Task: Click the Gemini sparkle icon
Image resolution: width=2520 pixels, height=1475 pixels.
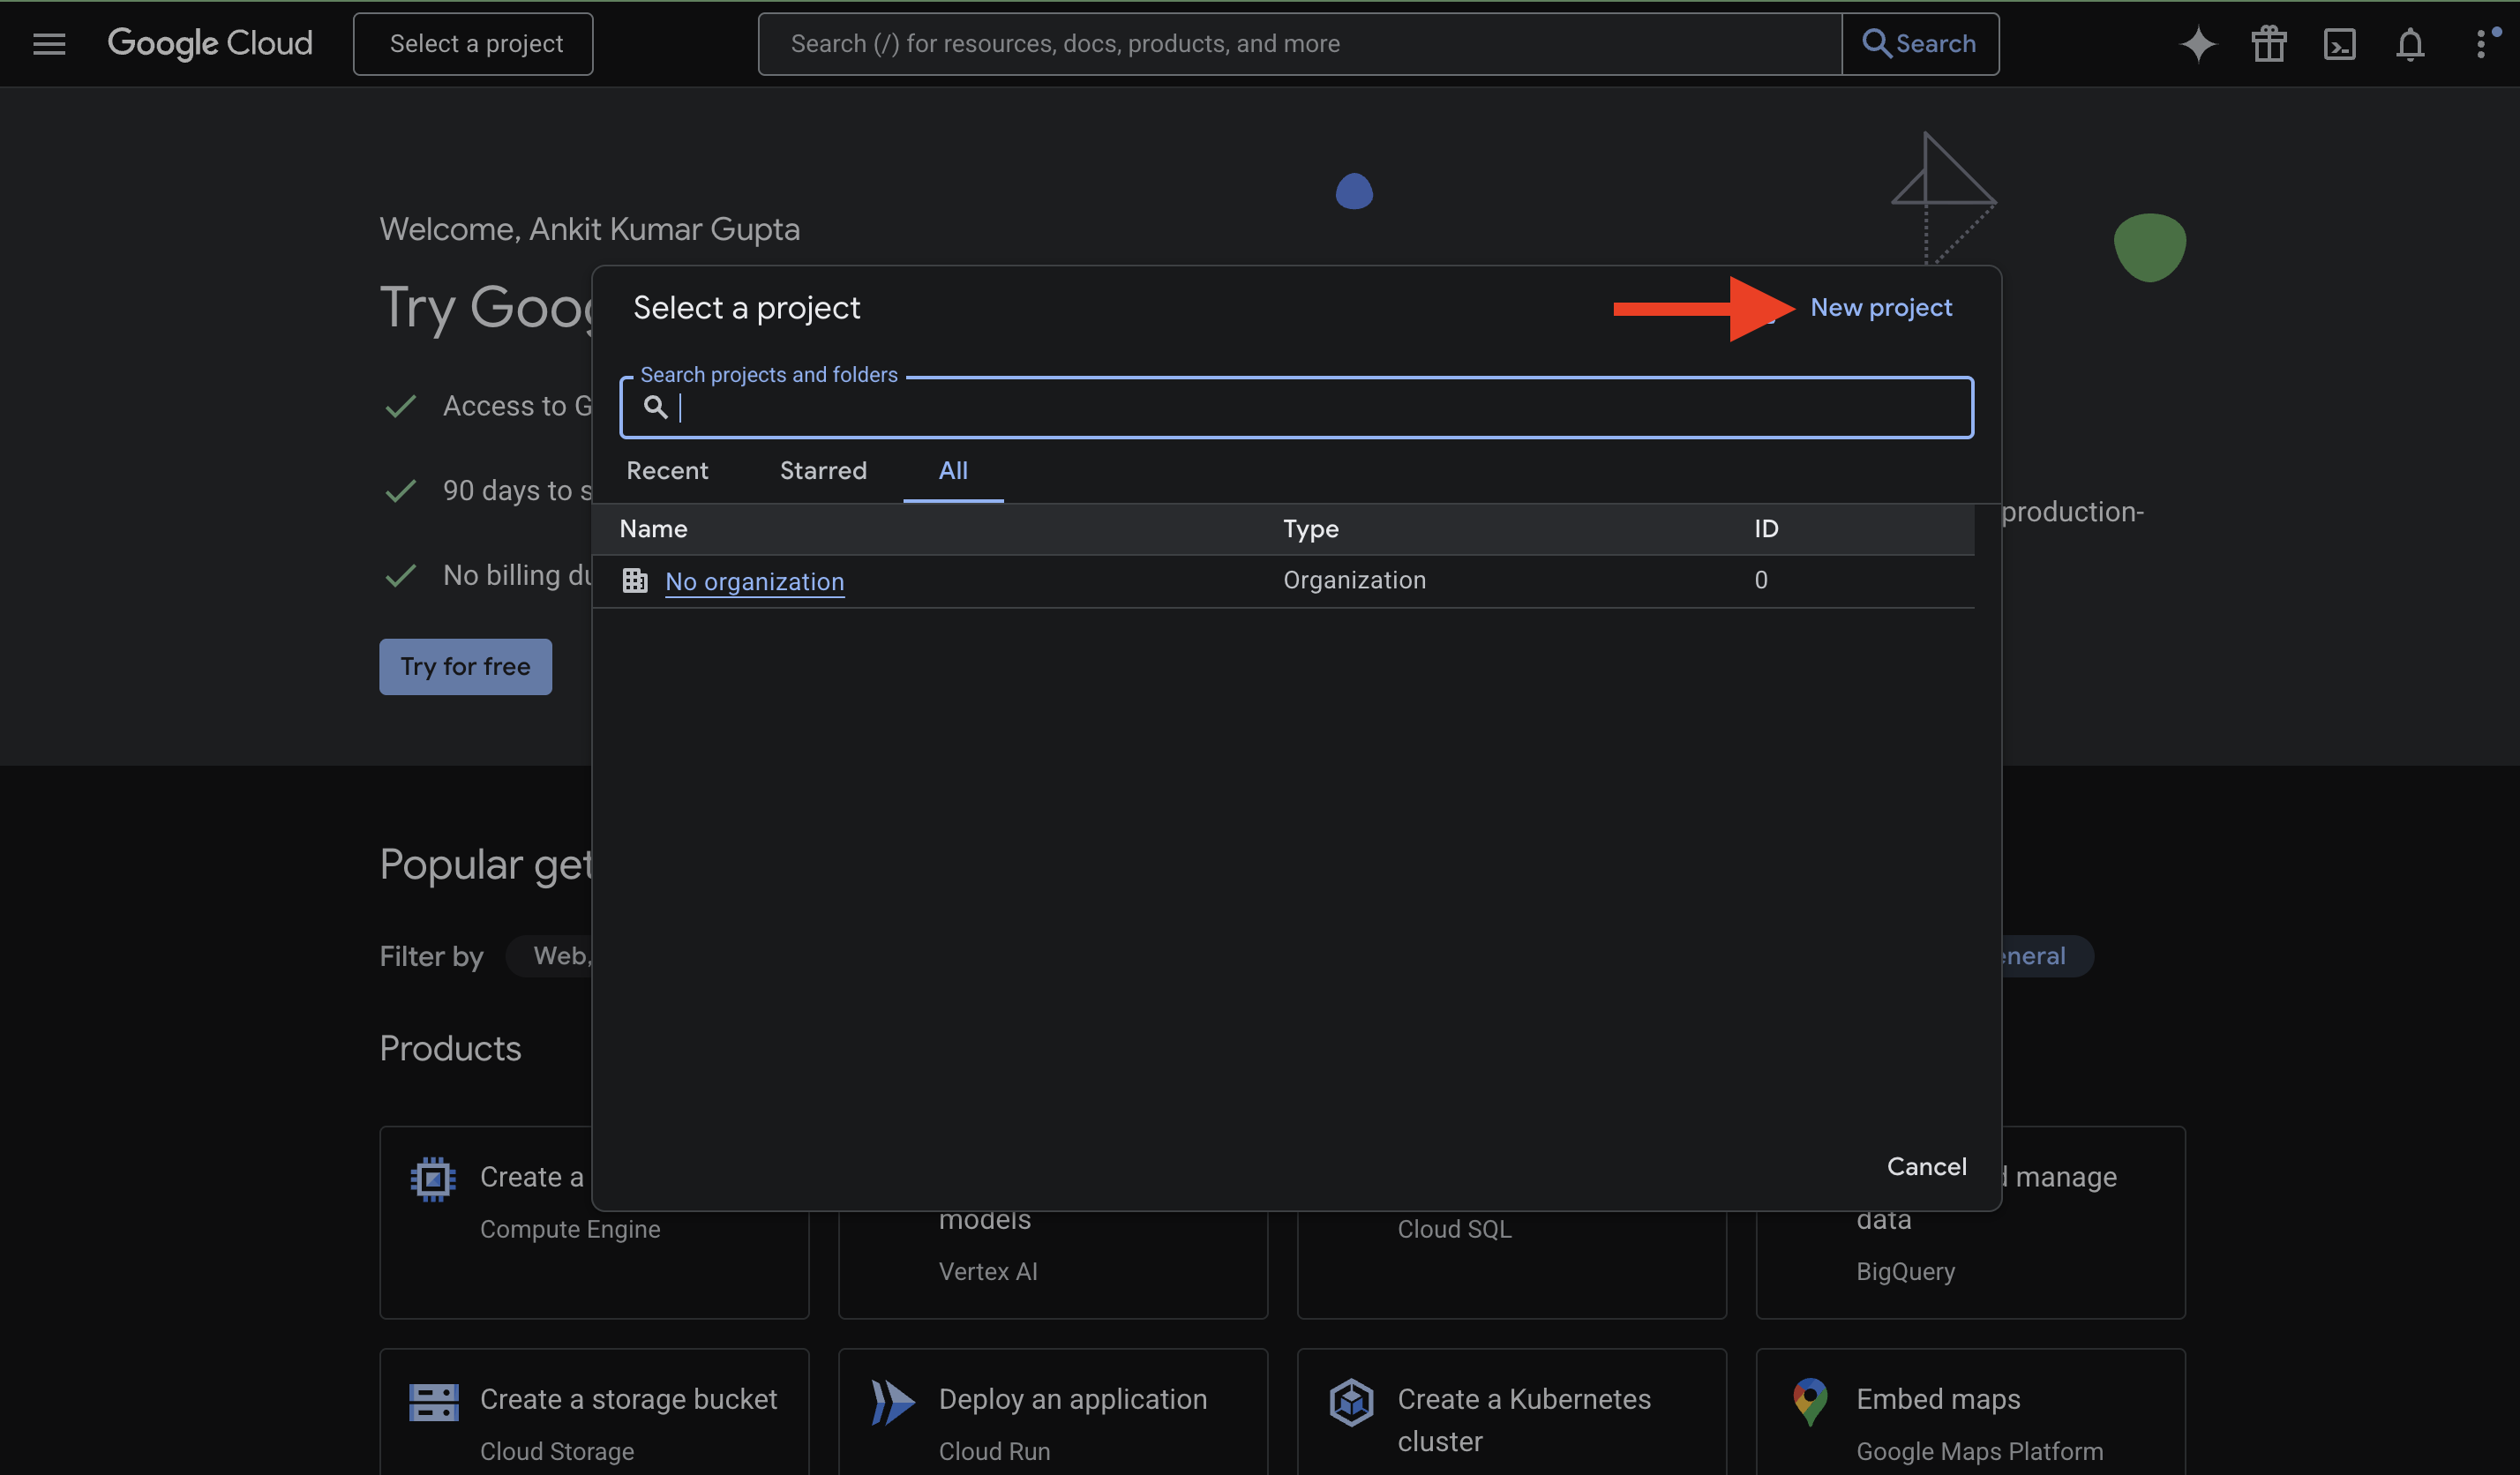Action: (2197, 44)
